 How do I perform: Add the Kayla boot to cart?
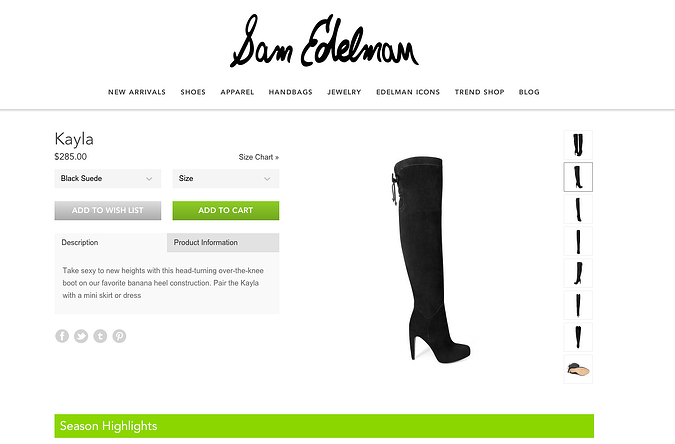coord(226,211)
